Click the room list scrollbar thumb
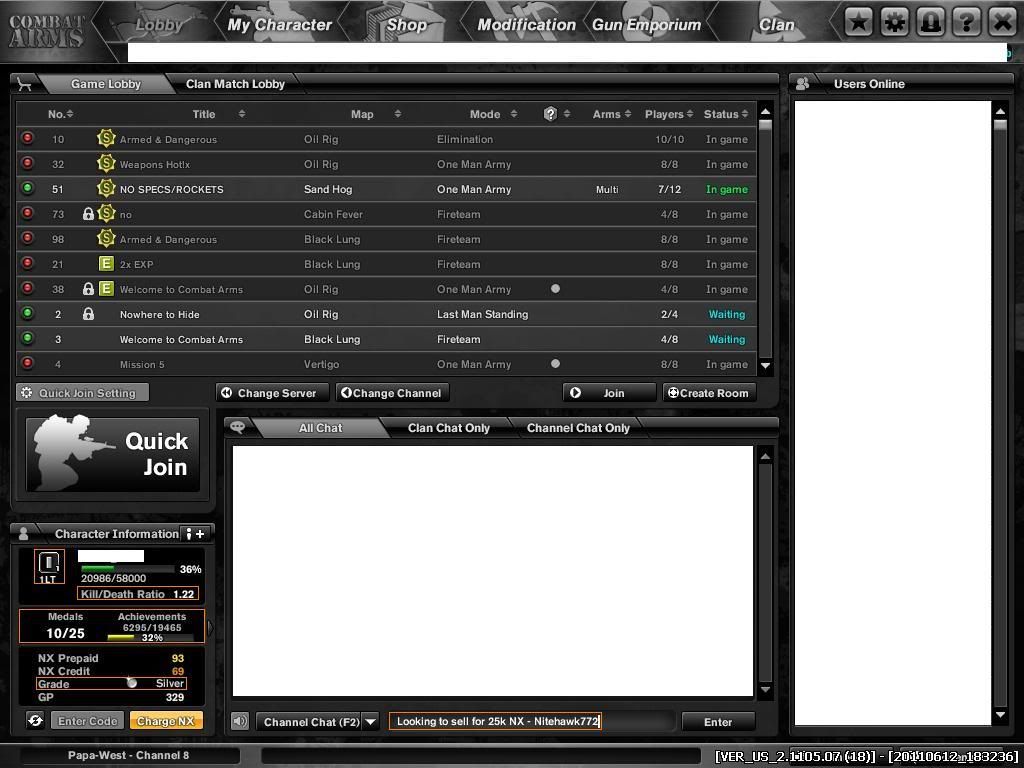 pyautogui.click(x=765, y=125)
